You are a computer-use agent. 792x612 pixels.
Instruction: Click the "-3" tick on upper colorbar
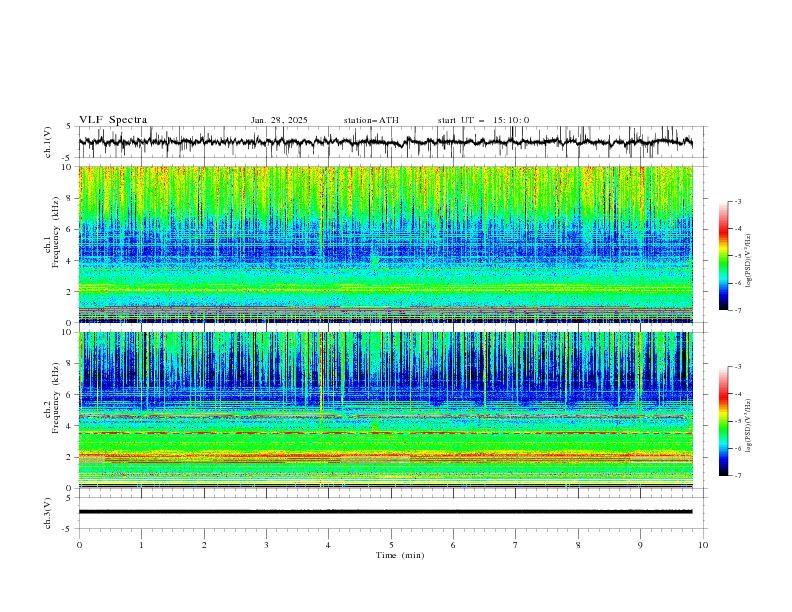point(737,201)
